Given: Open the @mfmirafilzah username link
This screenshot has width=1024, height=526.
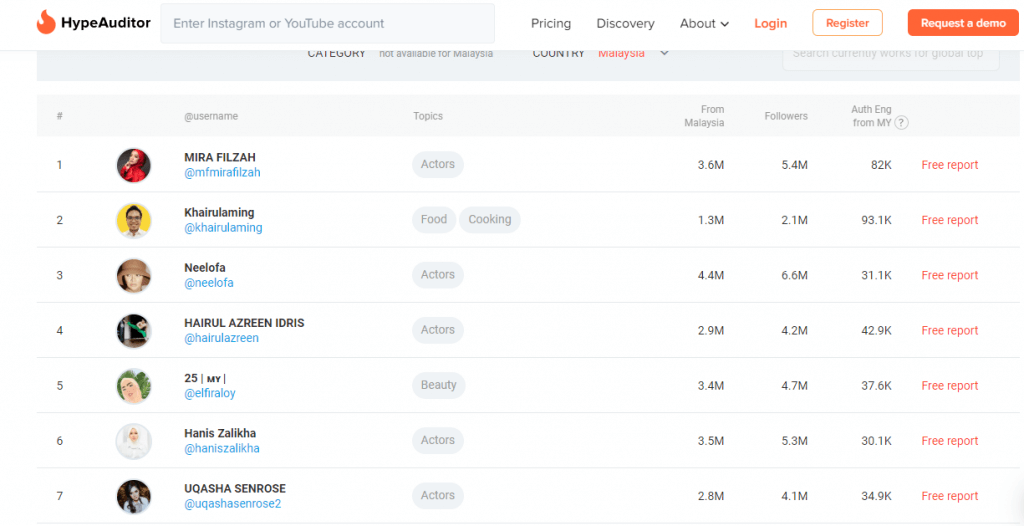Looking at the screenshot, I should 222,173.
